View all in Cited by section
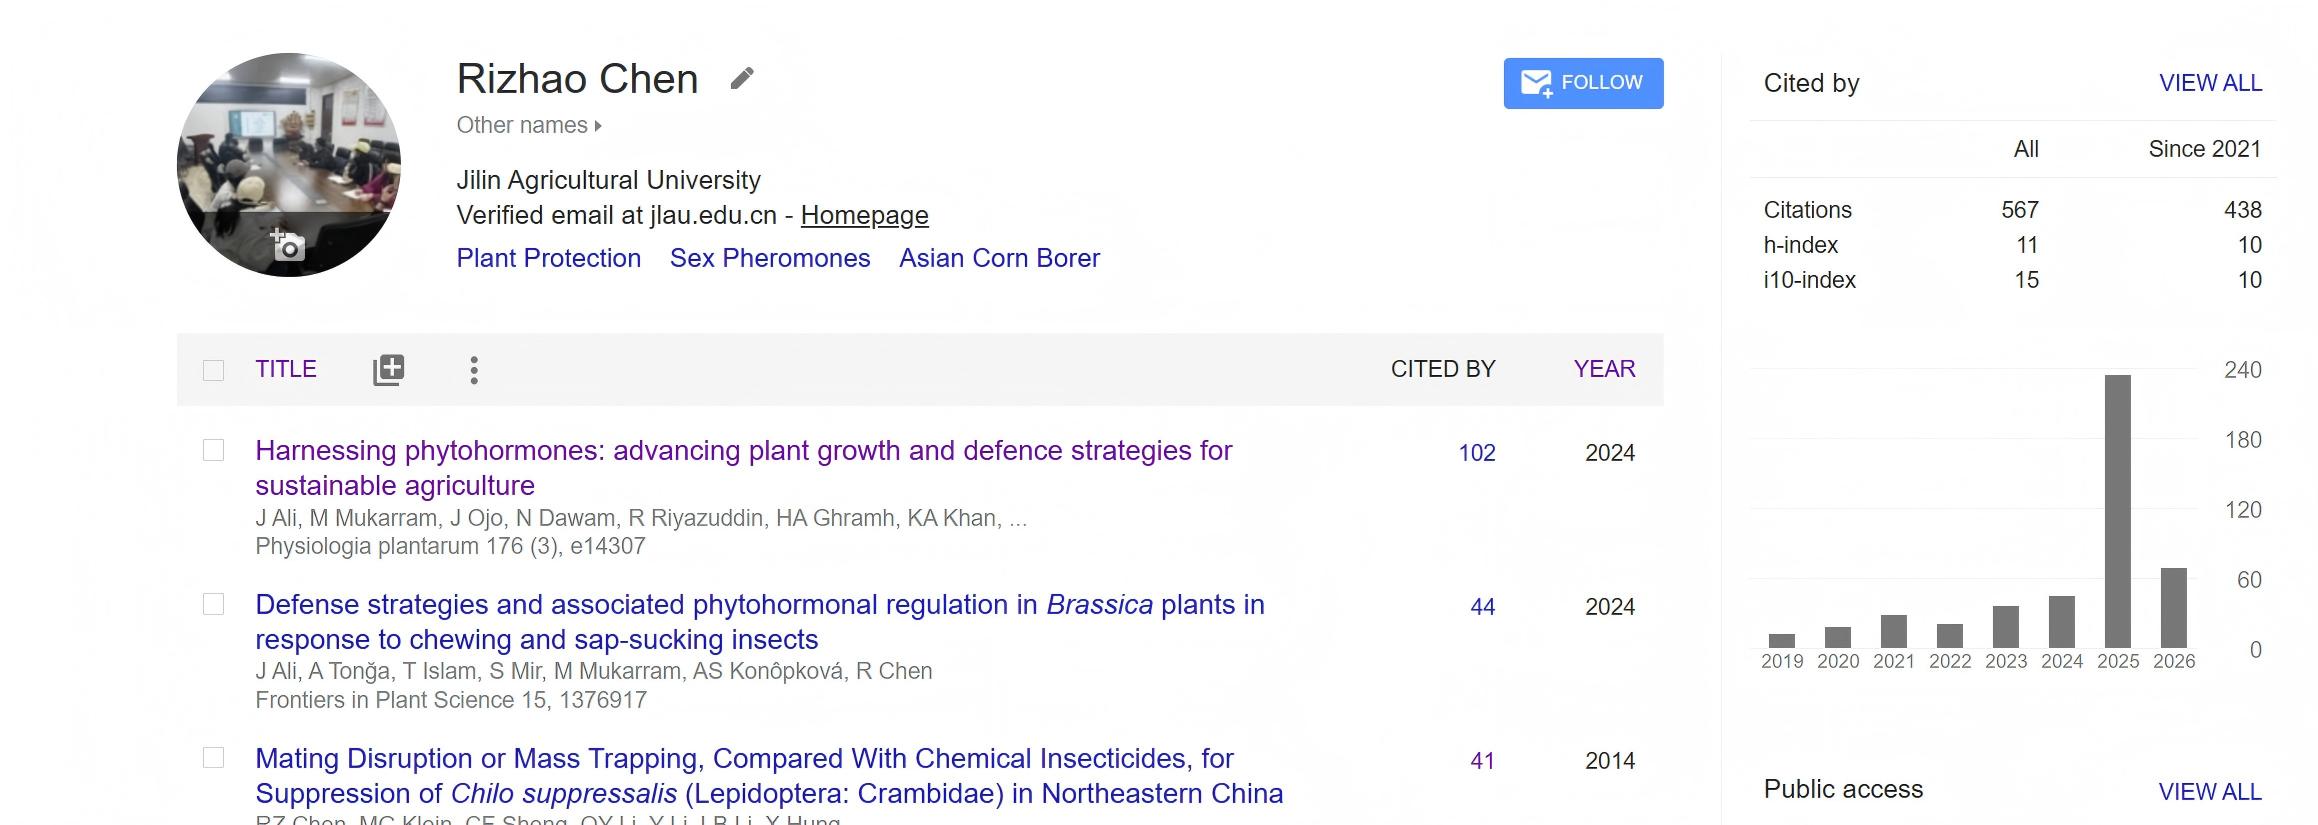The height and width of the screenshot is (825, 2318). pyautogui.click(x=2210, y=83)
